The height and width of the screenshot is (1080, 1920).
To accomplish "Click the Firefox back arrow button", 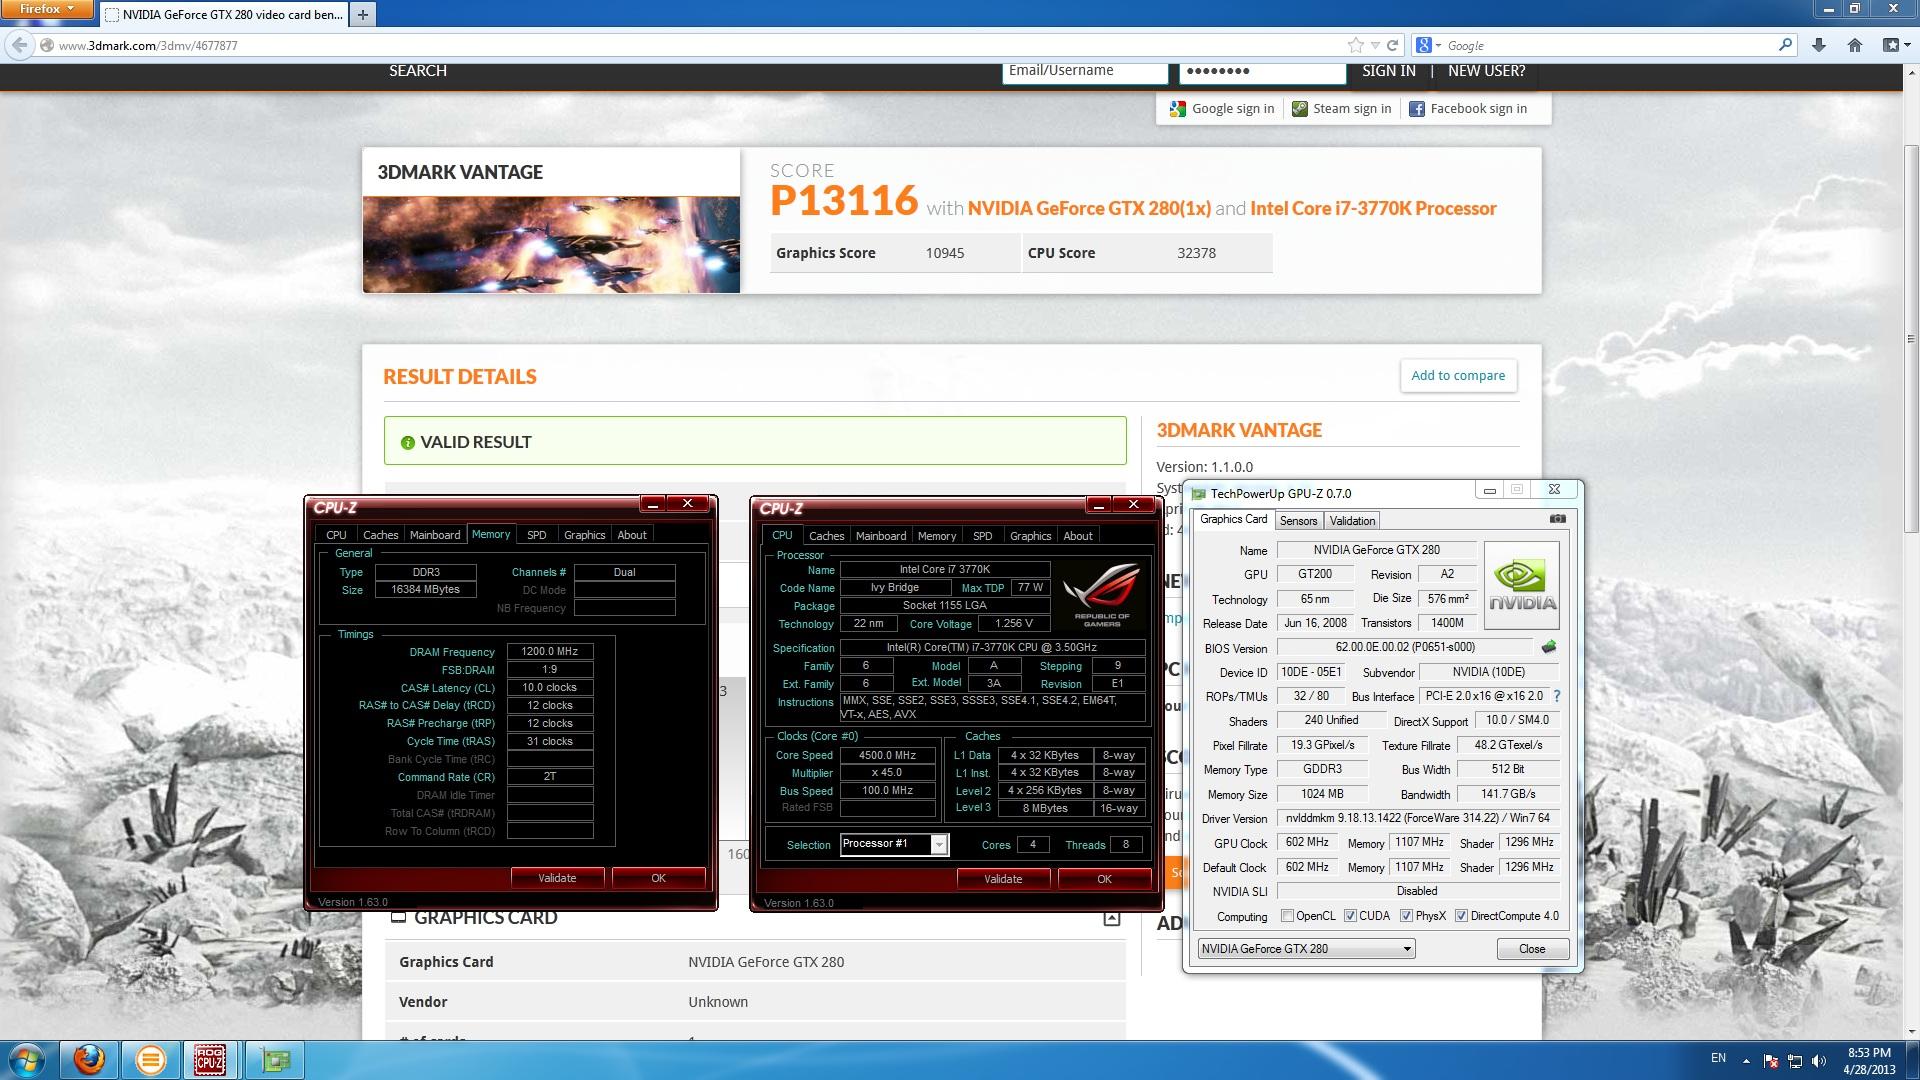I will (x=19, y=45).
